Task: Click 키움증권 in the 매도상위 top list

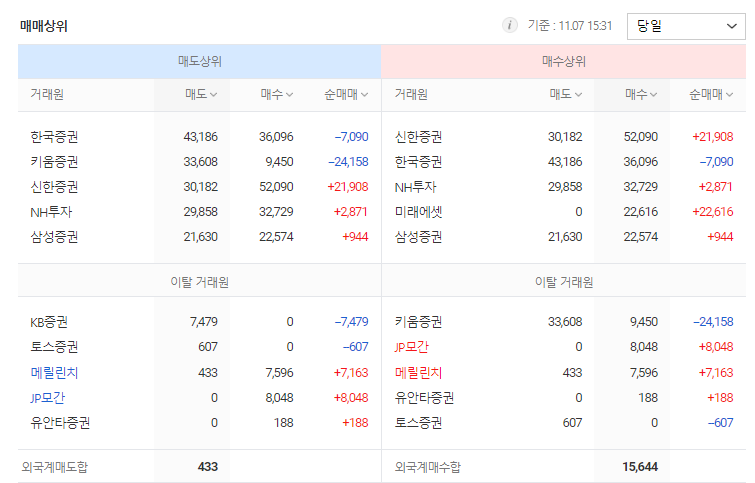Action: coord(54,162)
